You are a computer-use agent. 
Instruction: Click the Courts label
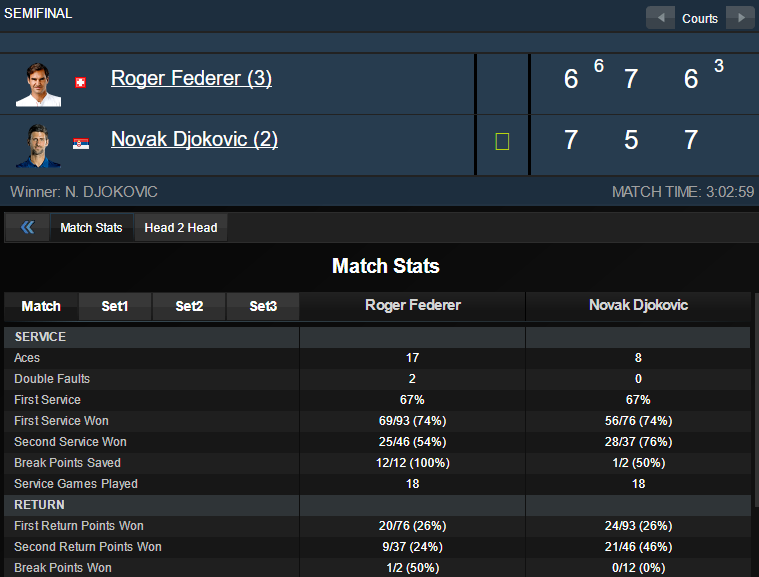click(700, 18)
